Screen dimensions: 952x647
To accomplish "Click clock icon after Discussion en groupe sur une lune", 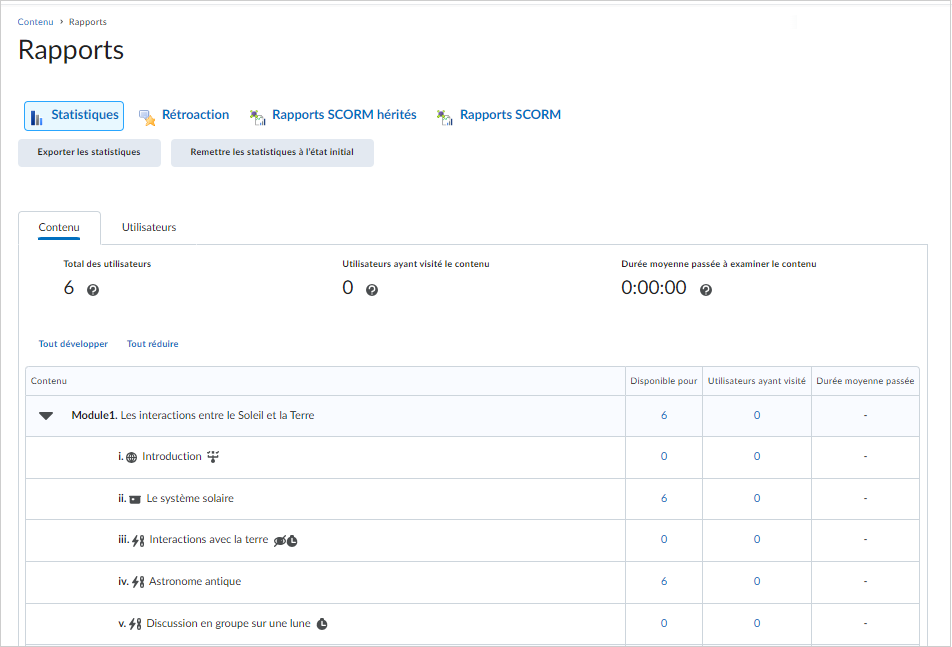I will [x=322, y=624].
